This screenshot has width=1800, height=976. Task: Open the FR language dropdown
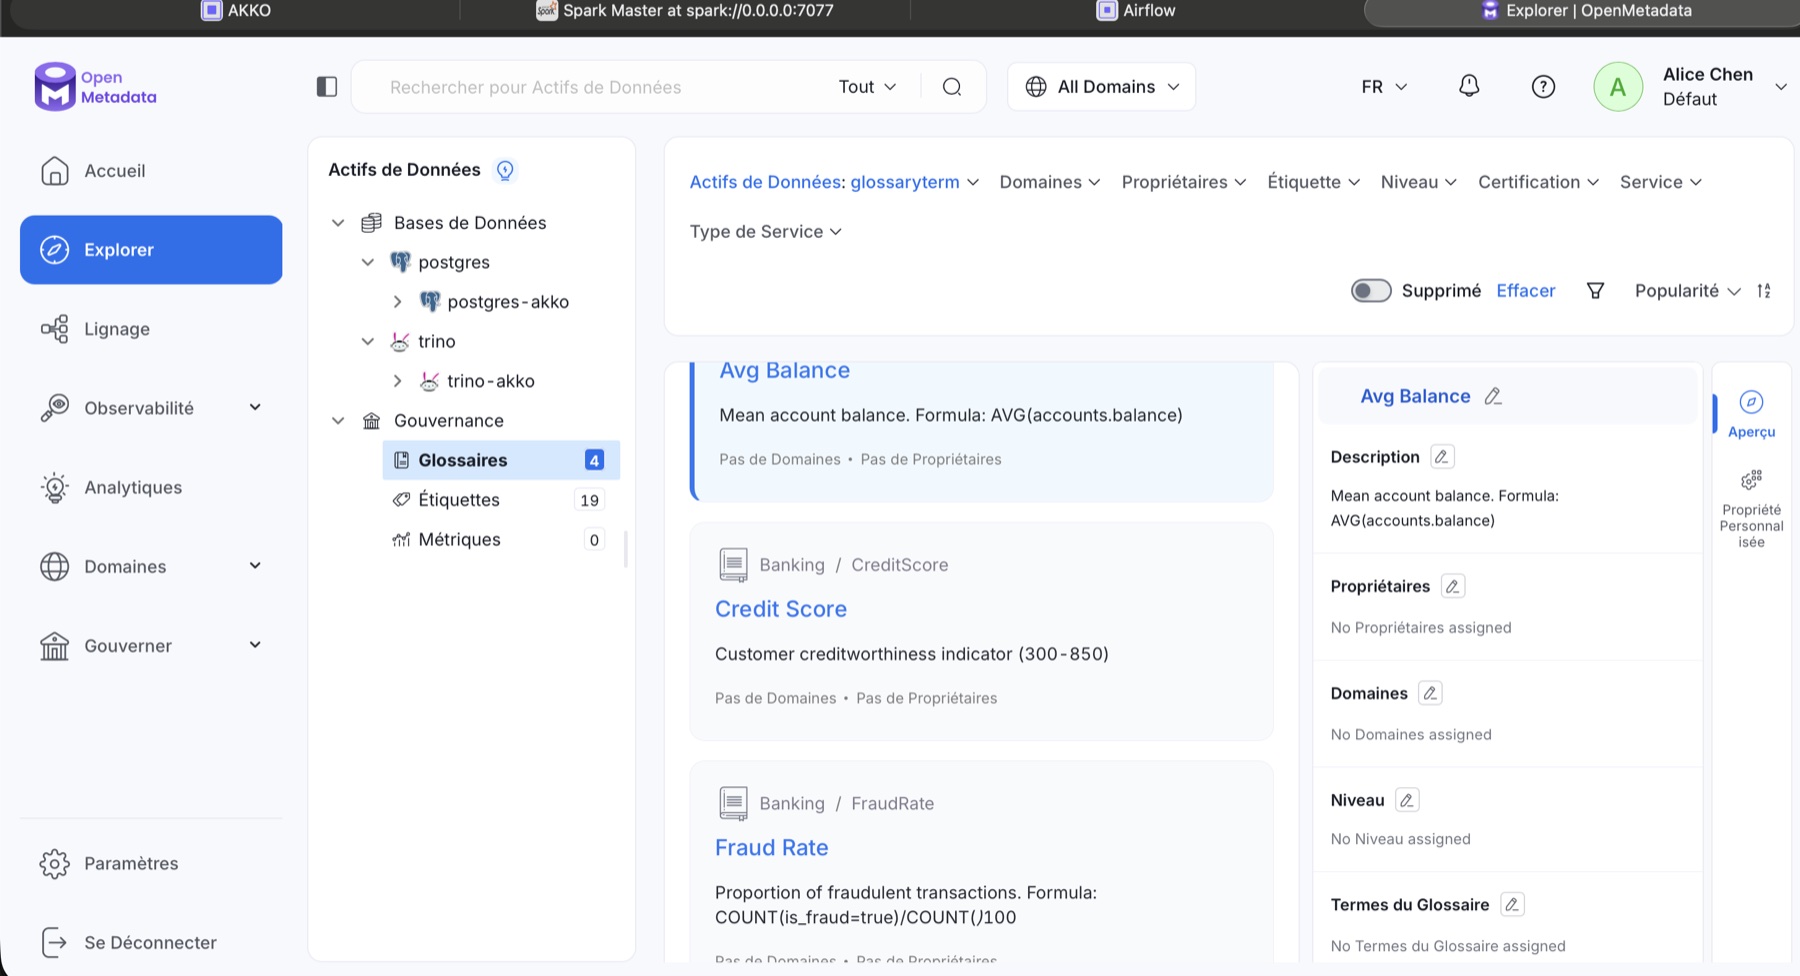point(1384,87)
